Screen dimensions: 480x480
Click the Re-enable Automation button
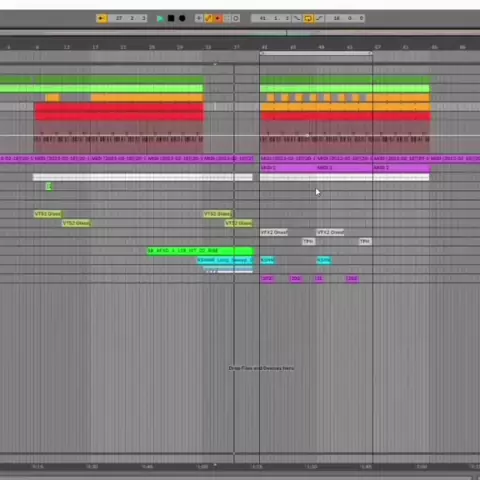coord(218,18)
